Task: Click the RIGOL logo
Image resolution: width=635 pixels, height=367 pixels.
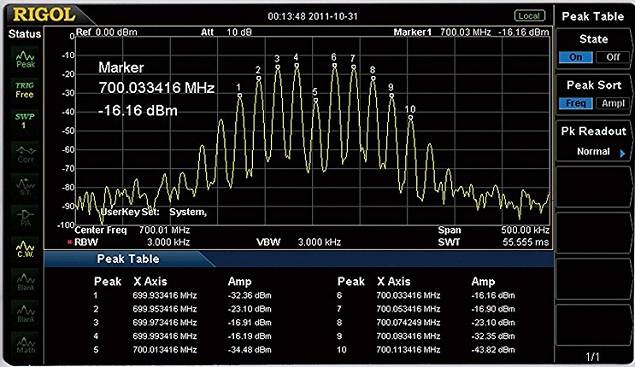Action: (44, 15)
